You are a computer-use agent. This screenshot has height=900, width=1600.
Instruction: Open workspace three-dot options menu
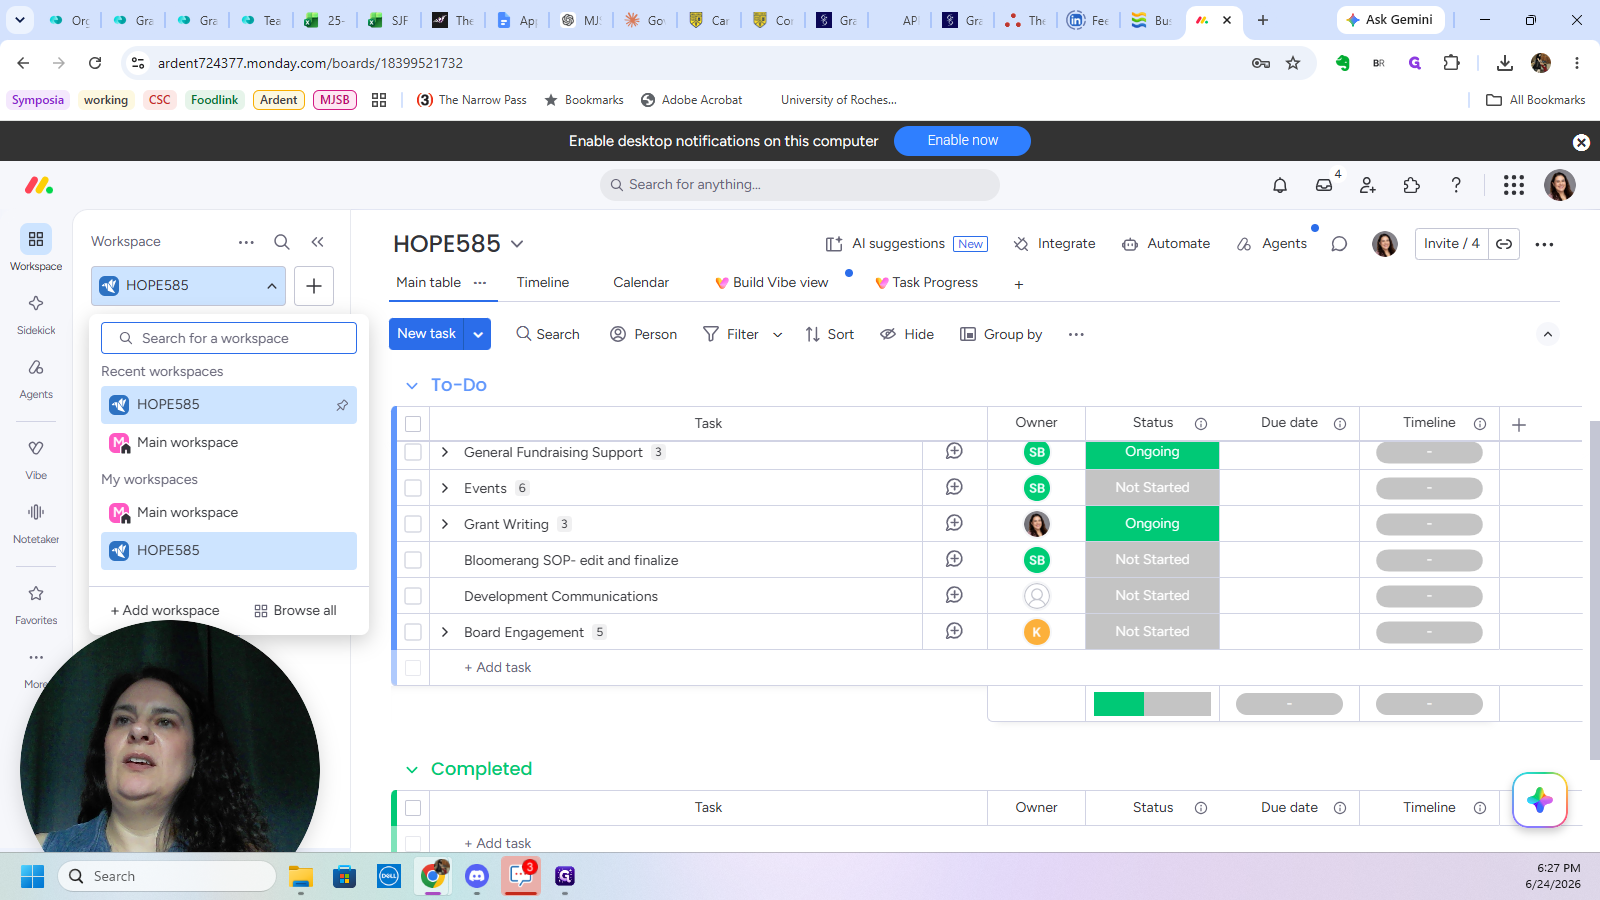(x=246, y=242)
